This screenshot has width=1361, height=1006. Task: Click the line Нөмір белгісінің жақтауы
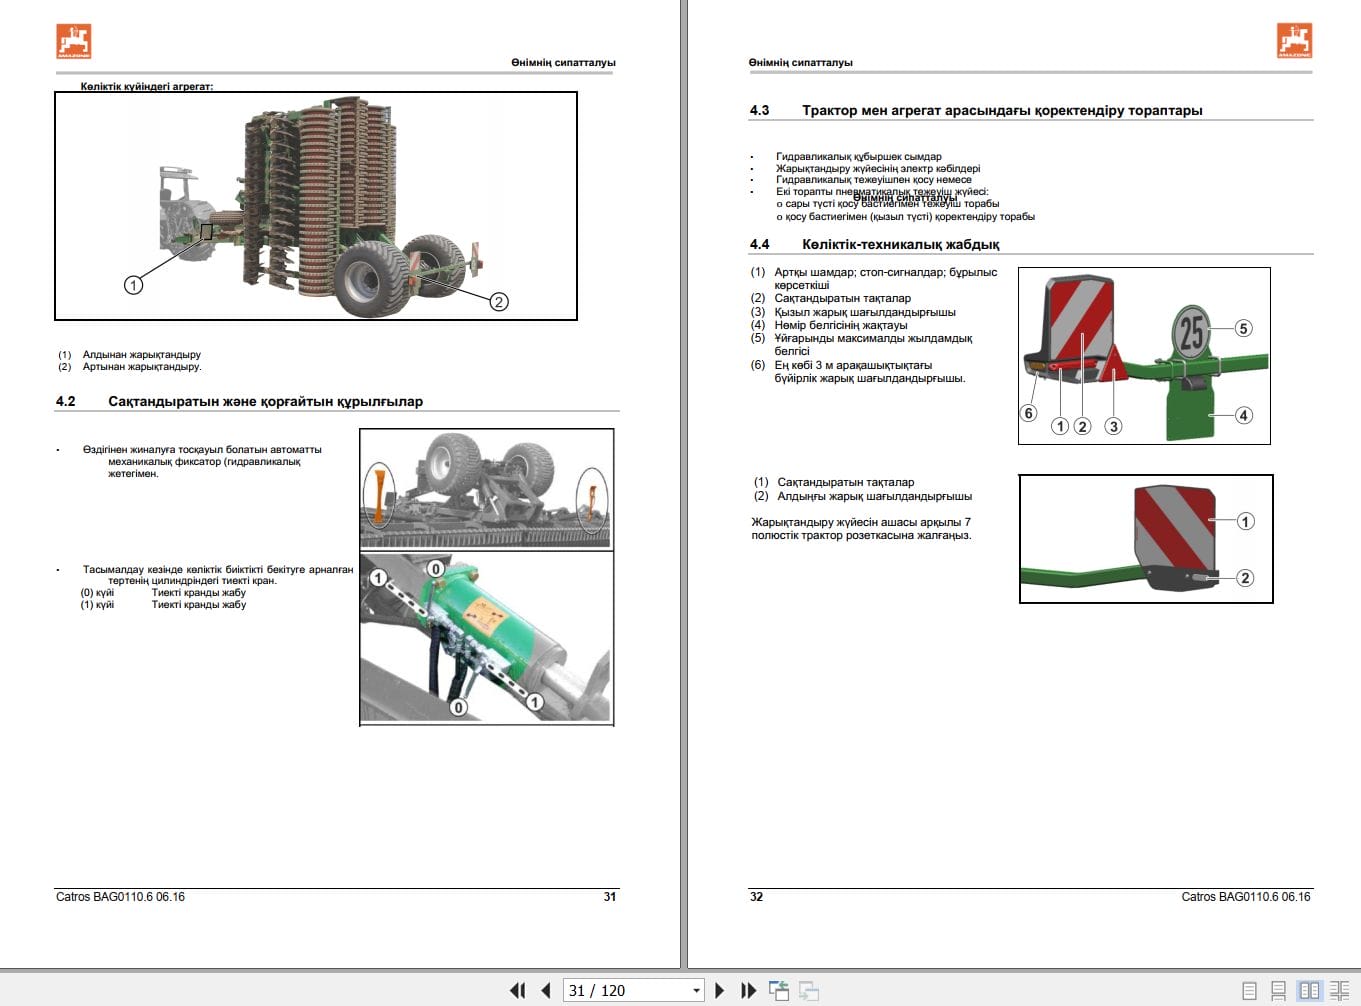tap(840, 325)
